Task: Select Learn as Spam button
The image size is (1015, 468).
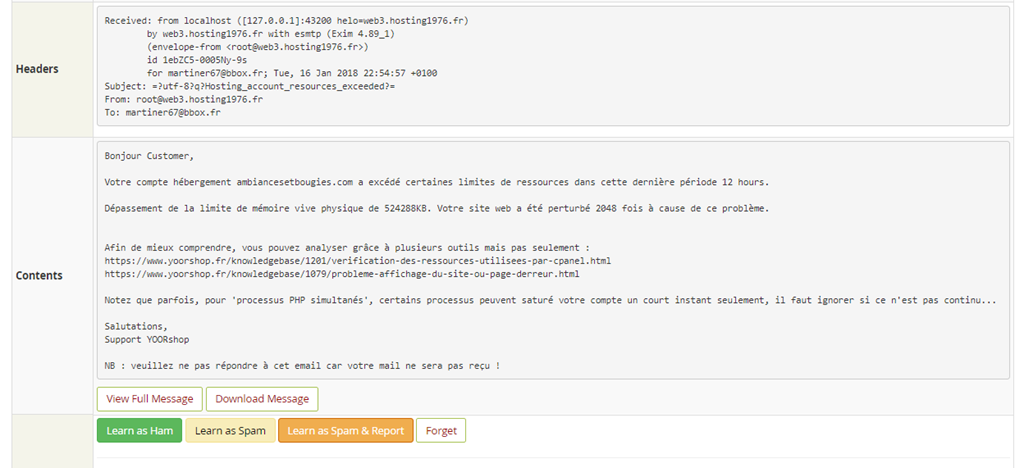Action: coord(230,430)
